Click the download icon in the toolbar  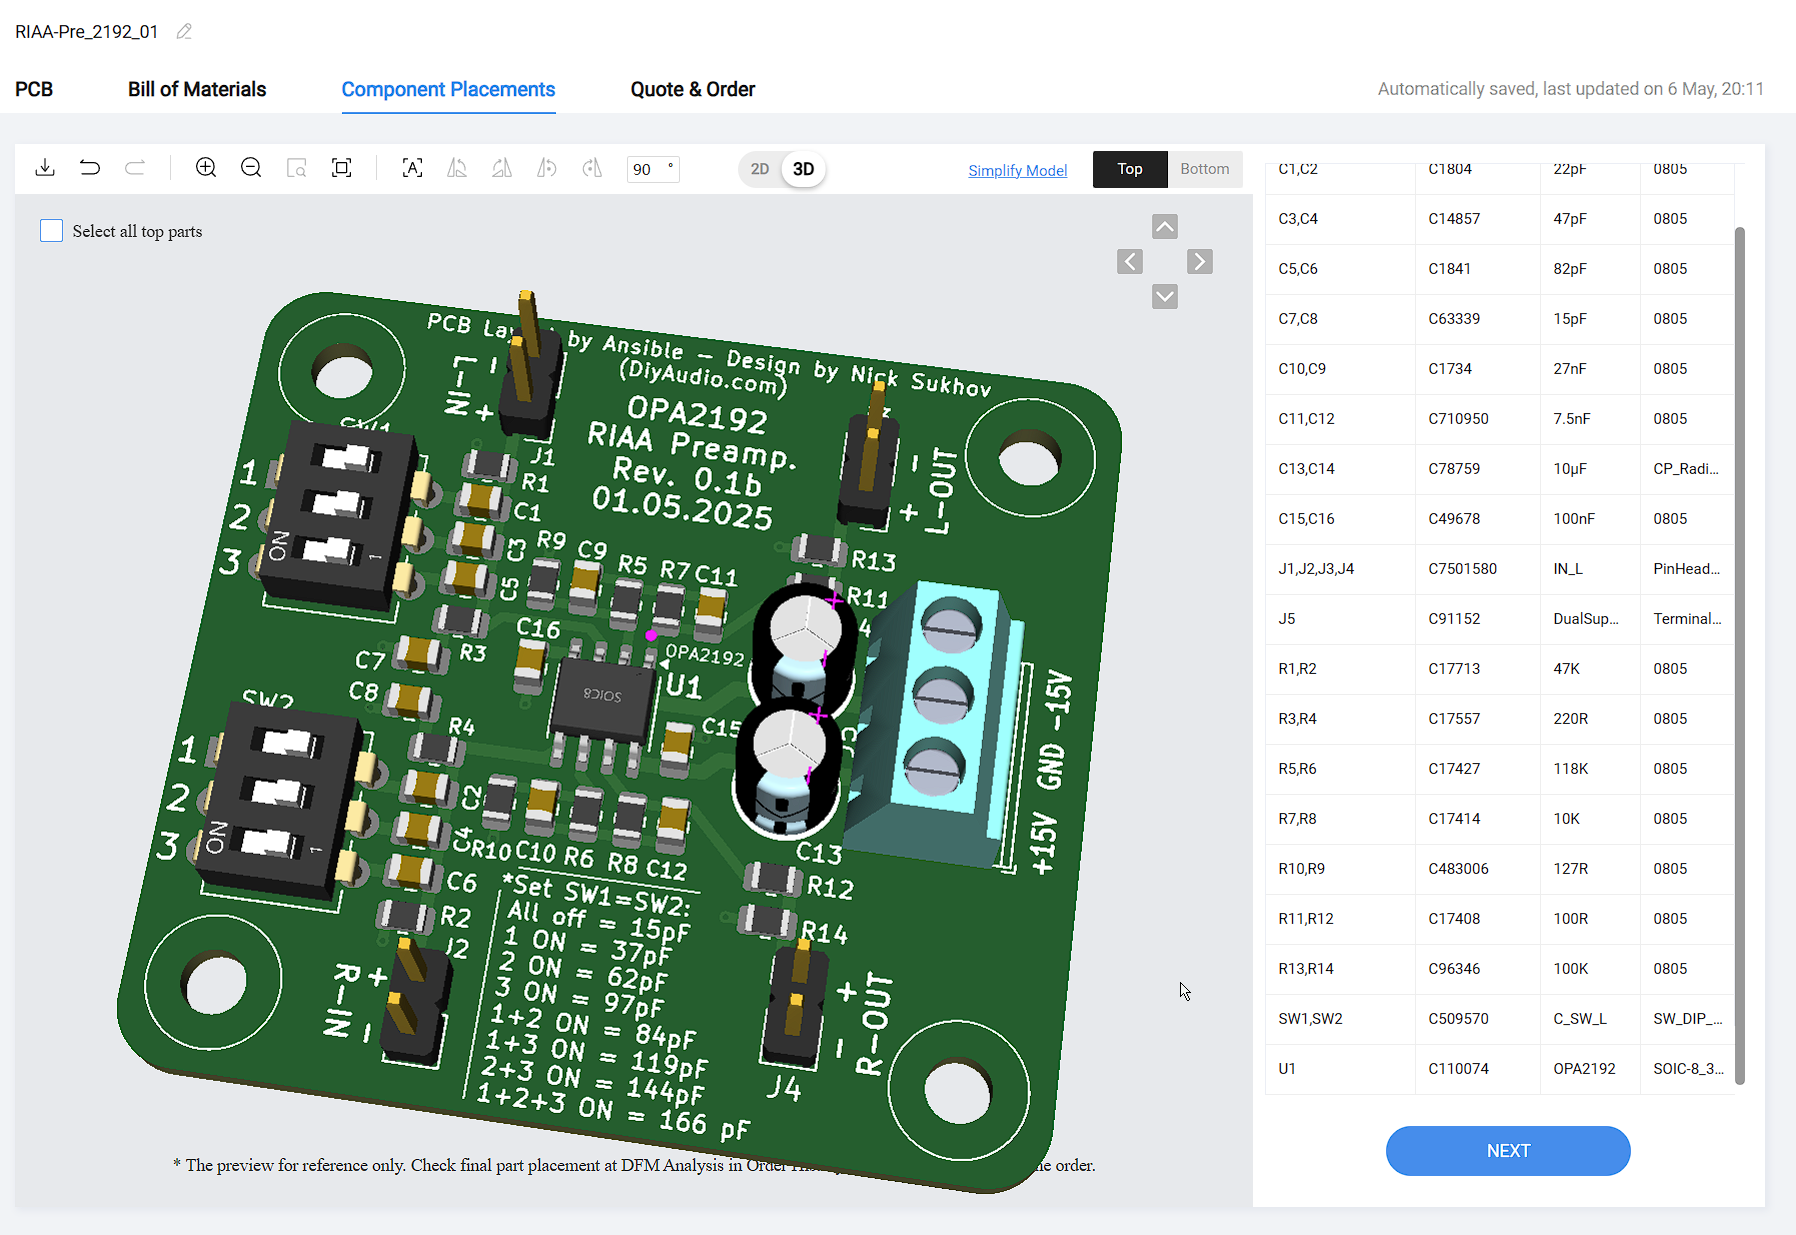(x=45, y=168)
